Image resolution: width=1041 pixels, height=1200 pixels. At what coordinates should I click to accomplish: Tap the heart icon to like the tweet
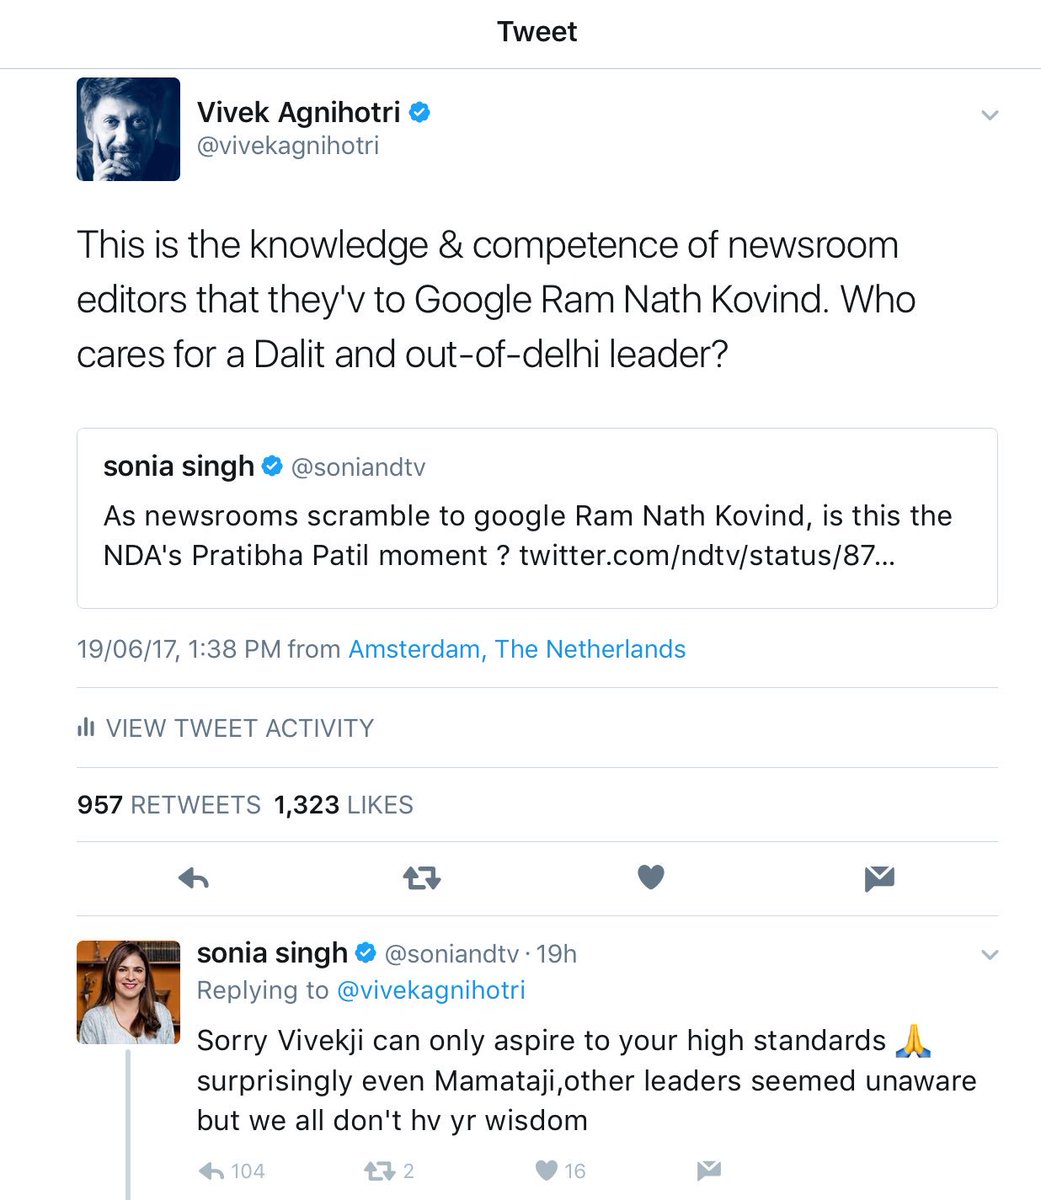[650, 877]
